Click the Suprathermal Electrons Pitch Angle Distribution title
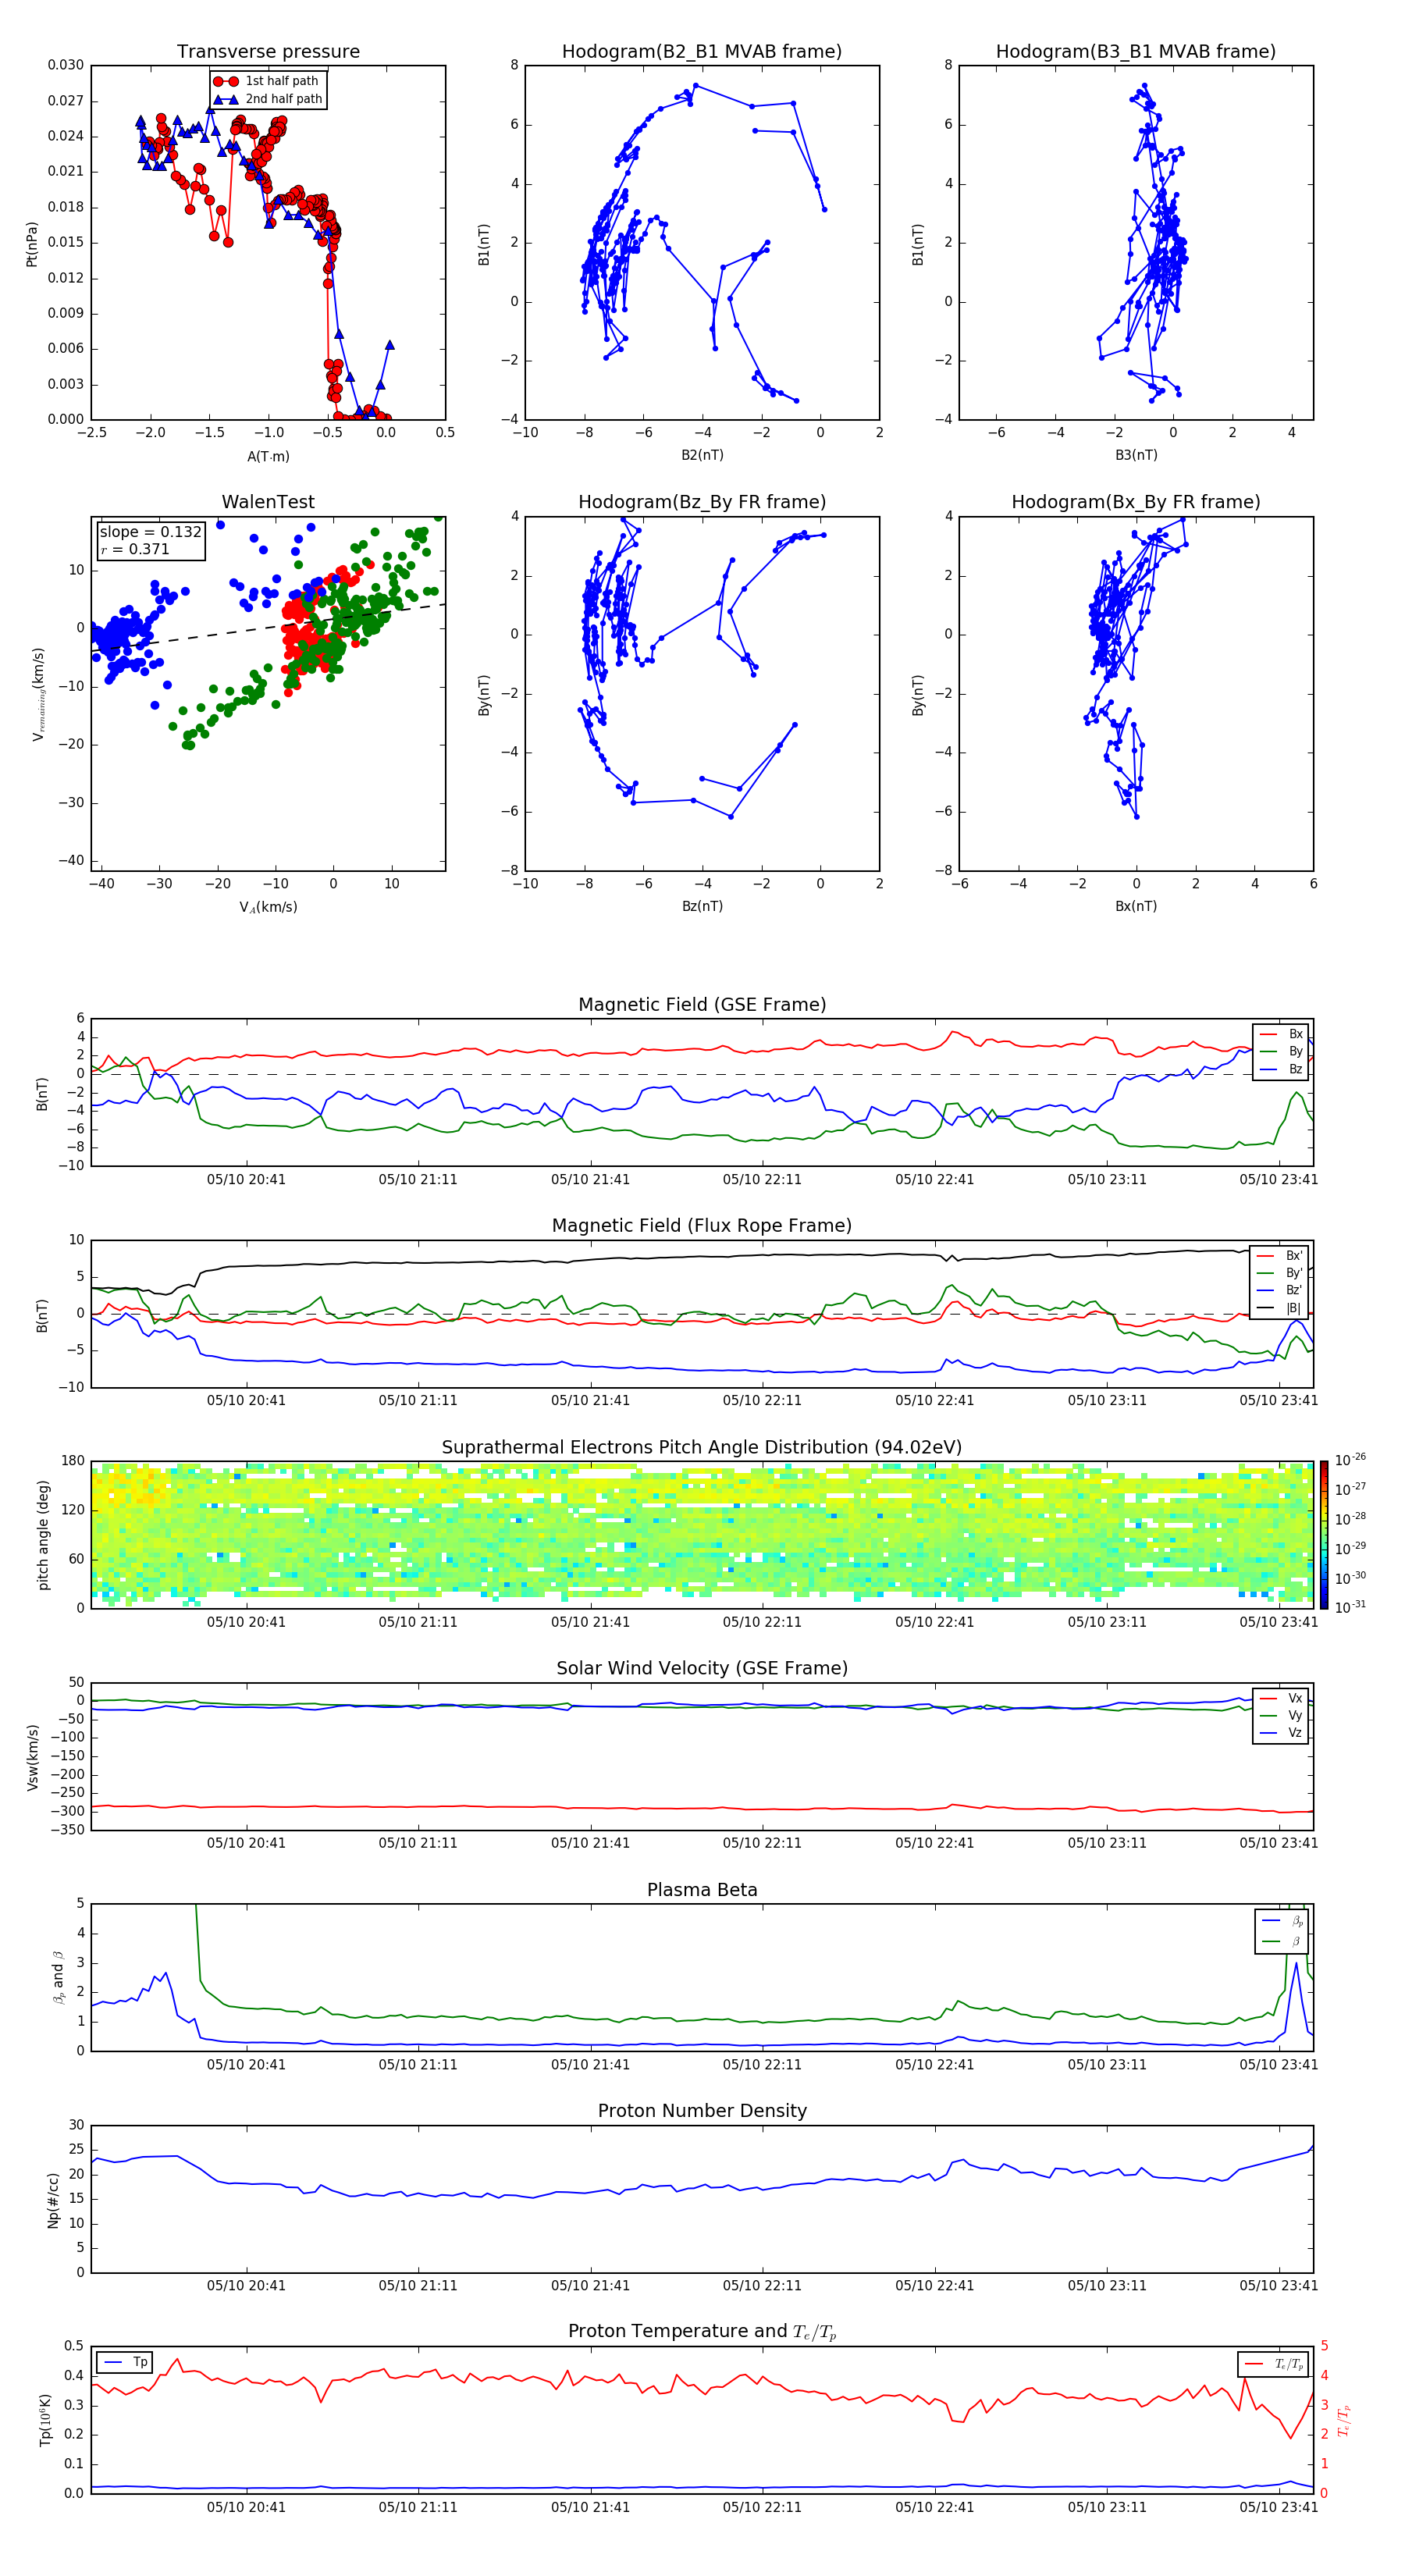This screenshot has height=2576, width=1405. pos(702,1447)
